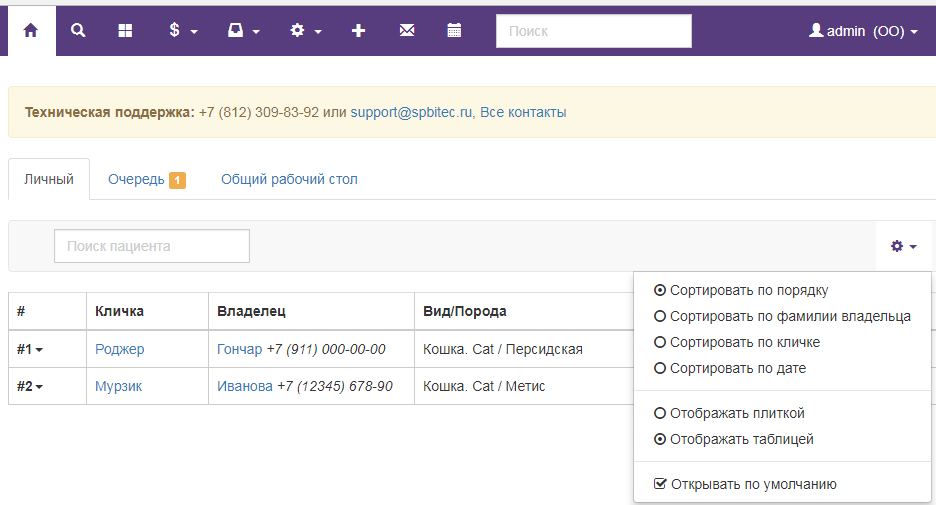Select Отображать таблицей

[x=734, y=439]
